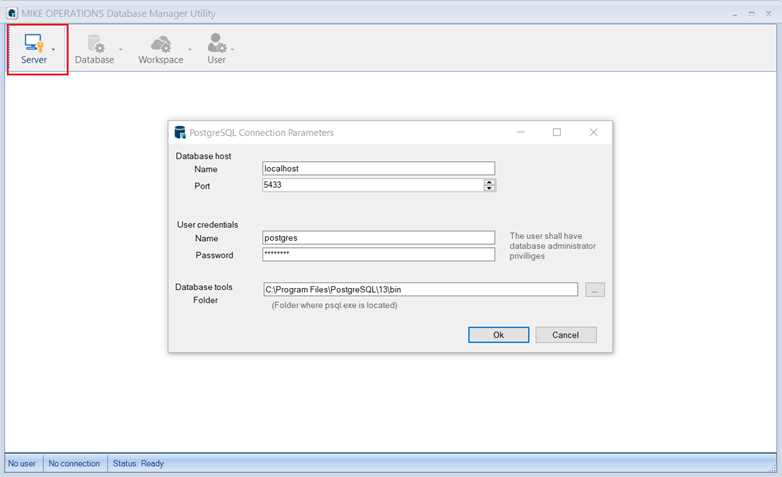Focus the Database host Name field
This screenshot has width=782, height=477.
379,168
